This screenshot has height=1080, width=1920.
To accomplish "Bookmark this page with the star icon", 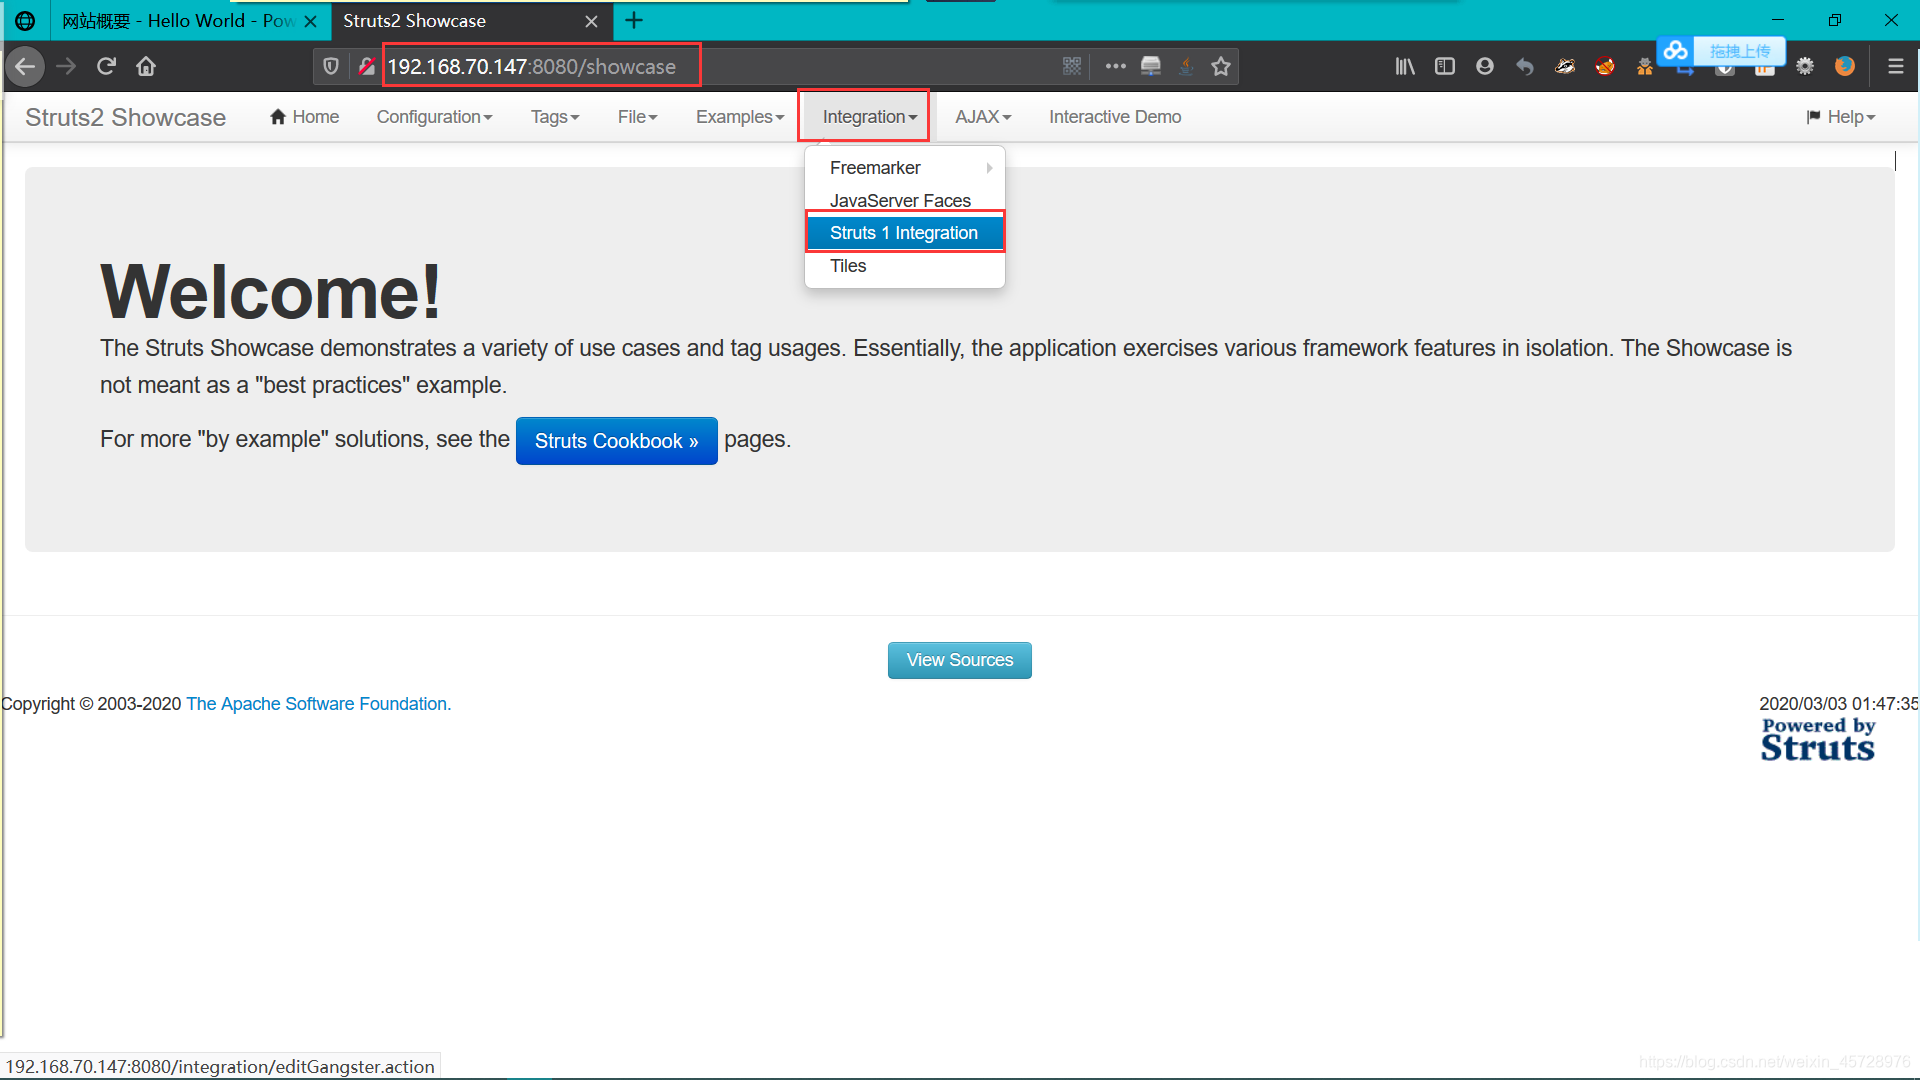I will coord(1221,66).
